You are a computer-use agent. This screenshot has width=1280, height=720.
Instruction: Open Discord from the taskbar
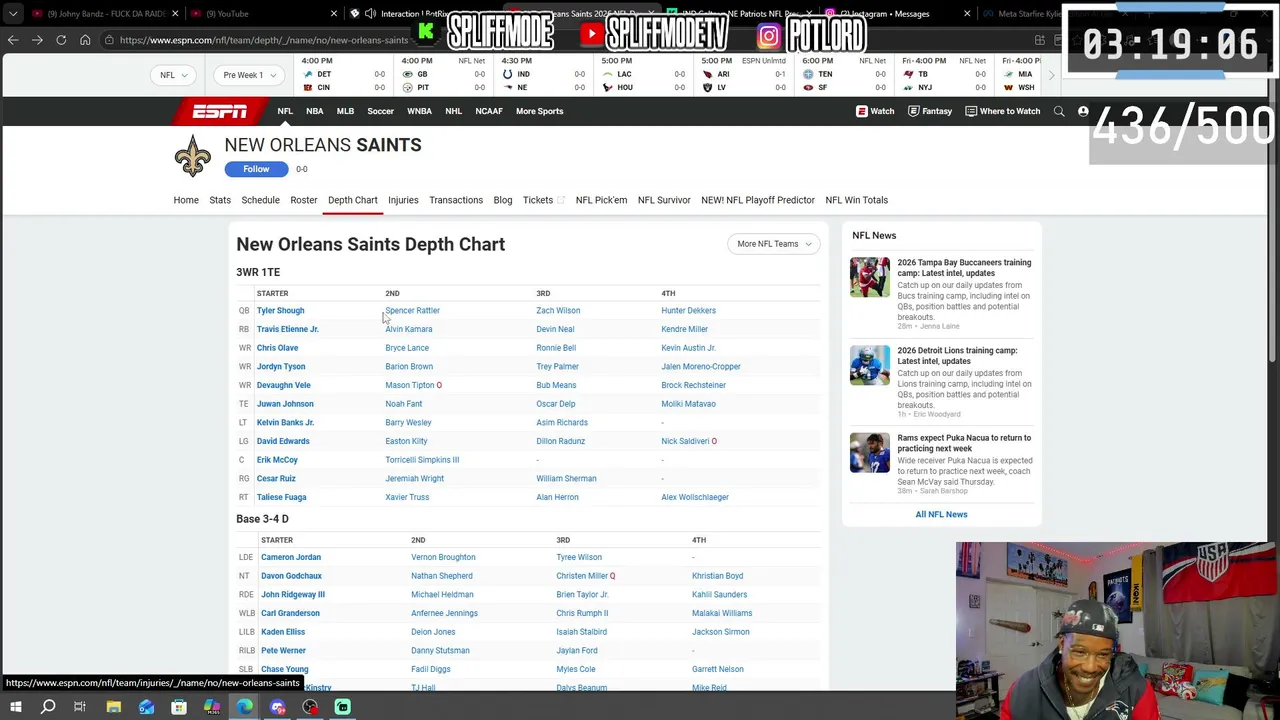point(277,707)
